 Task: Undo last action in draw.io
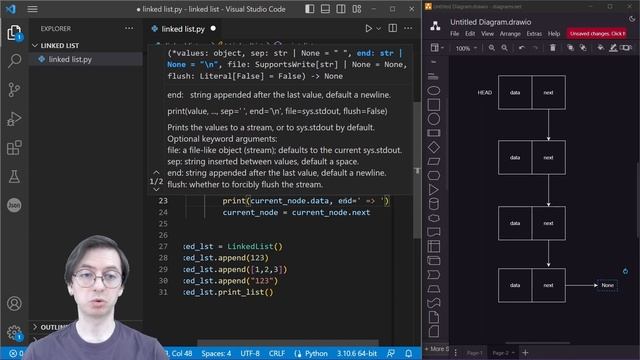click(522, 48)
